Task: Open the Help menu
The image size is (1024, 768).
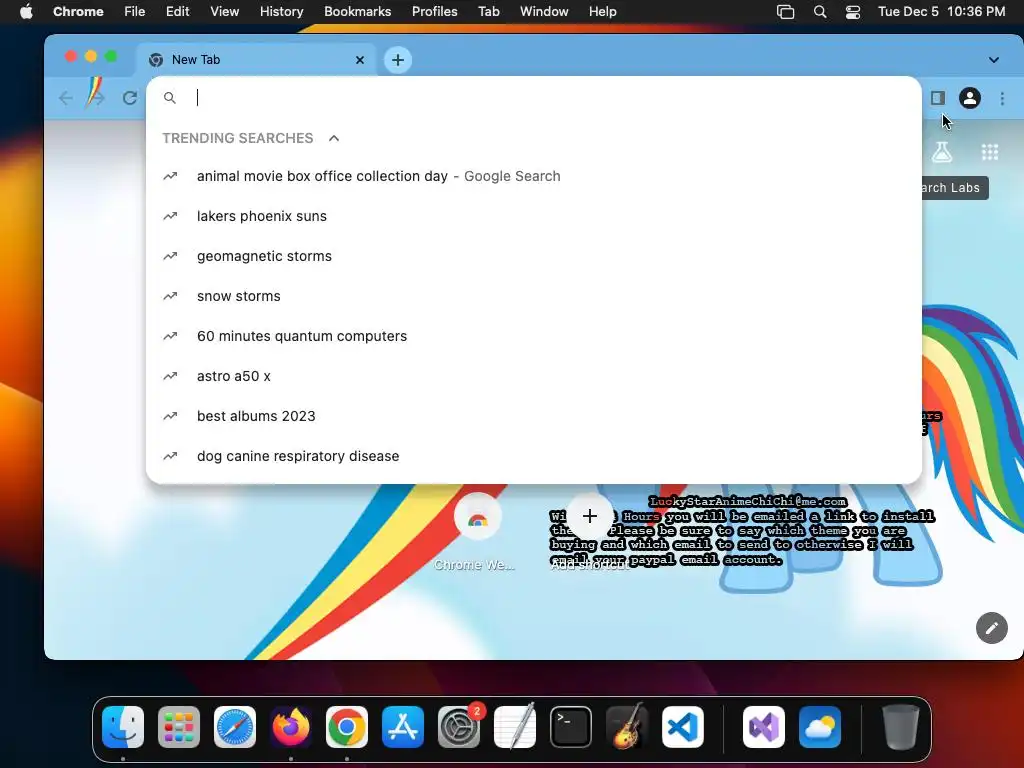Action: point(602,12)
